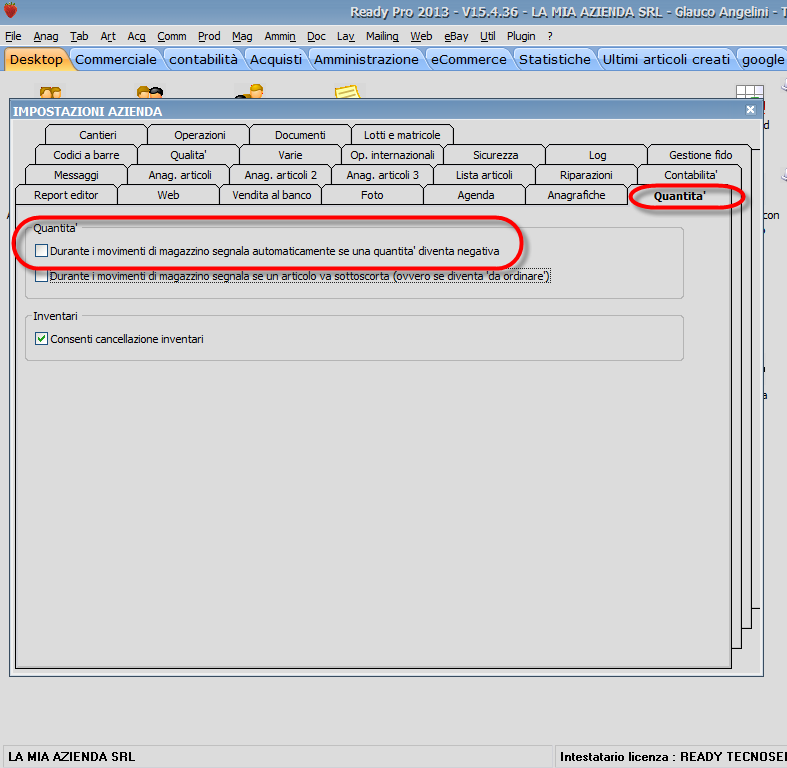Switch to the Acquisti tab
Image resolution: width=787 pixels, height=768 pixels.
coord(276,59)
